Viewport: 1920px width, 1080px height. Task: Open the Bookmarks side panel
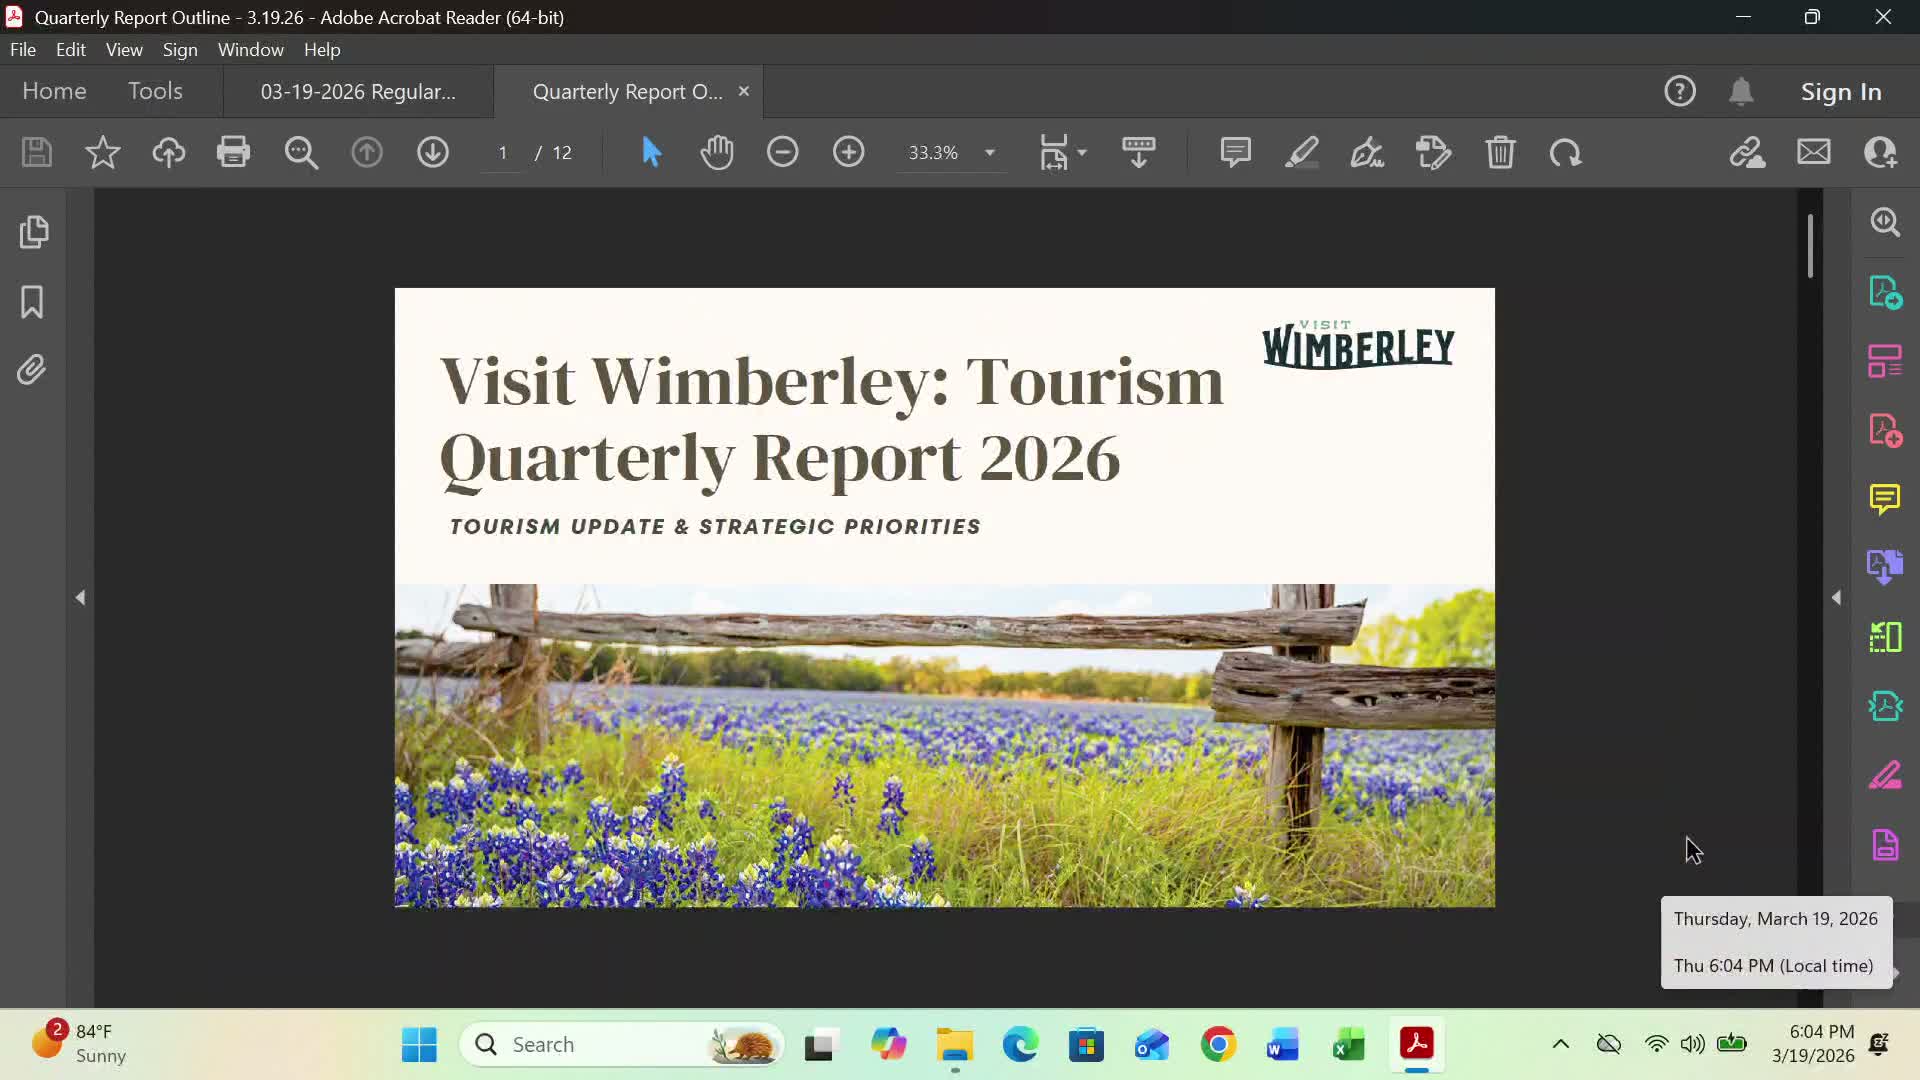pyautogui.click(x=33, y=301)
